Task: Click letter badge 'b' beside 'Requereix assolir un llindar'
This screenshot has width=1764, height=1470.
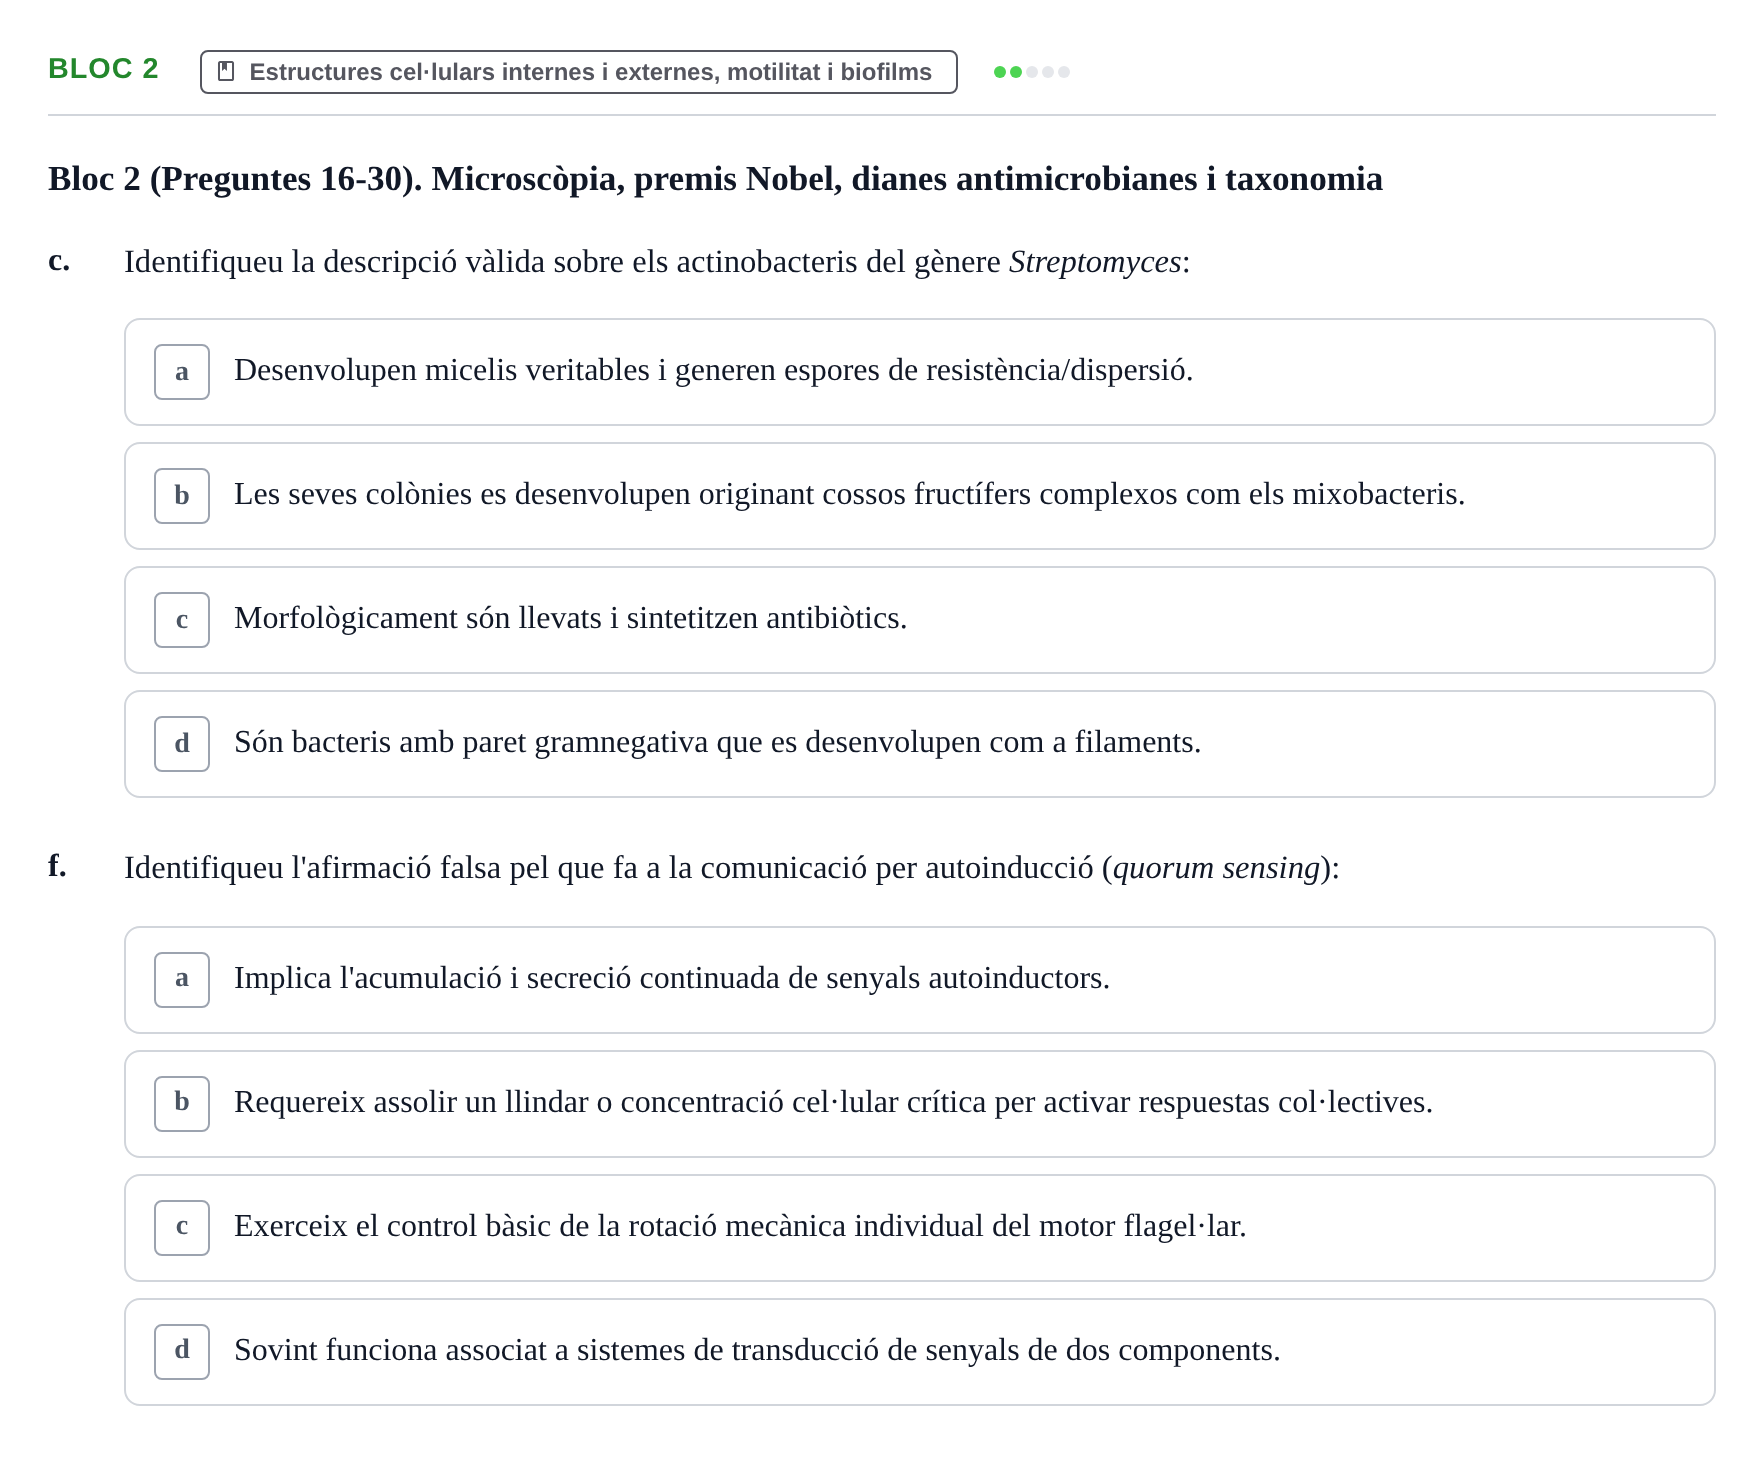Action: coord(182,1104)
